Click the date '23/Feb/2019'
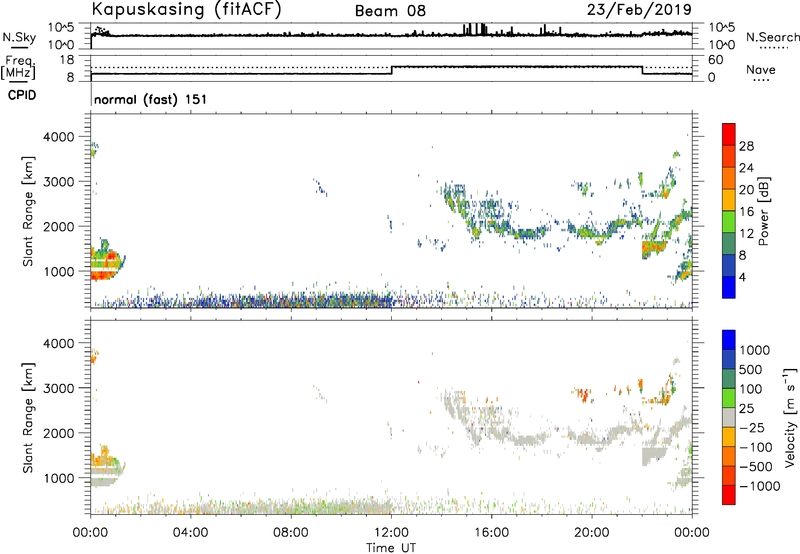This screenshot has height=554, width=800. (x=639, y=9)
